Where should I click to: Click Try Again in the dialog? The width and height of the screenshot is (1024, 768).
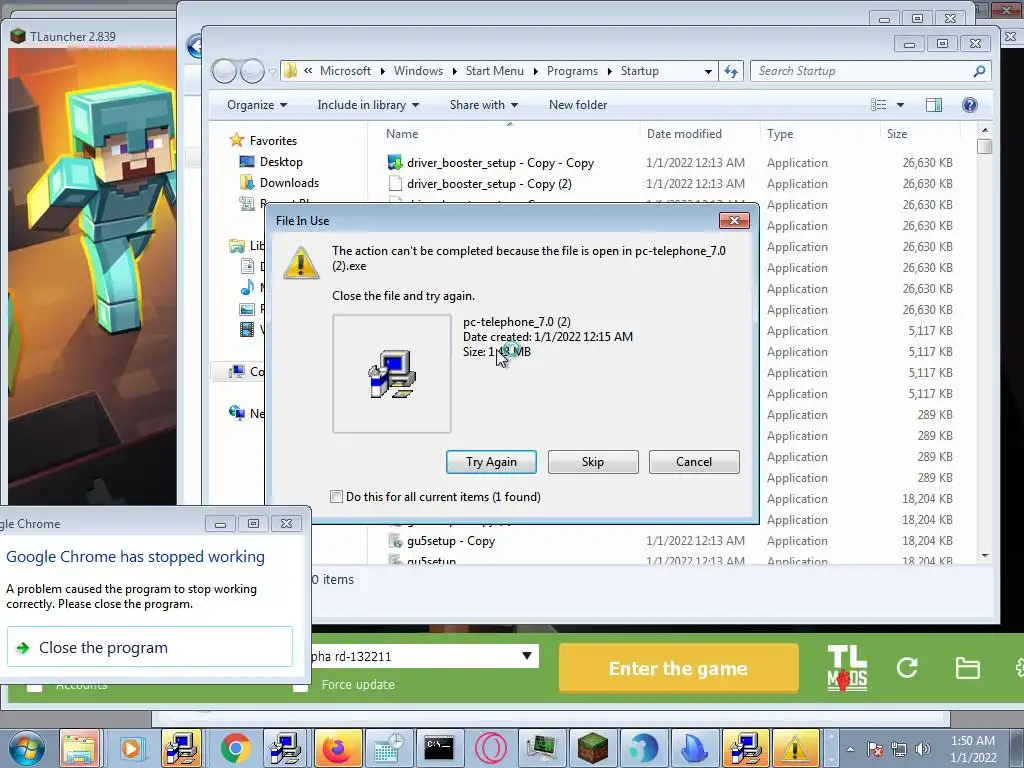pos(491,462)
